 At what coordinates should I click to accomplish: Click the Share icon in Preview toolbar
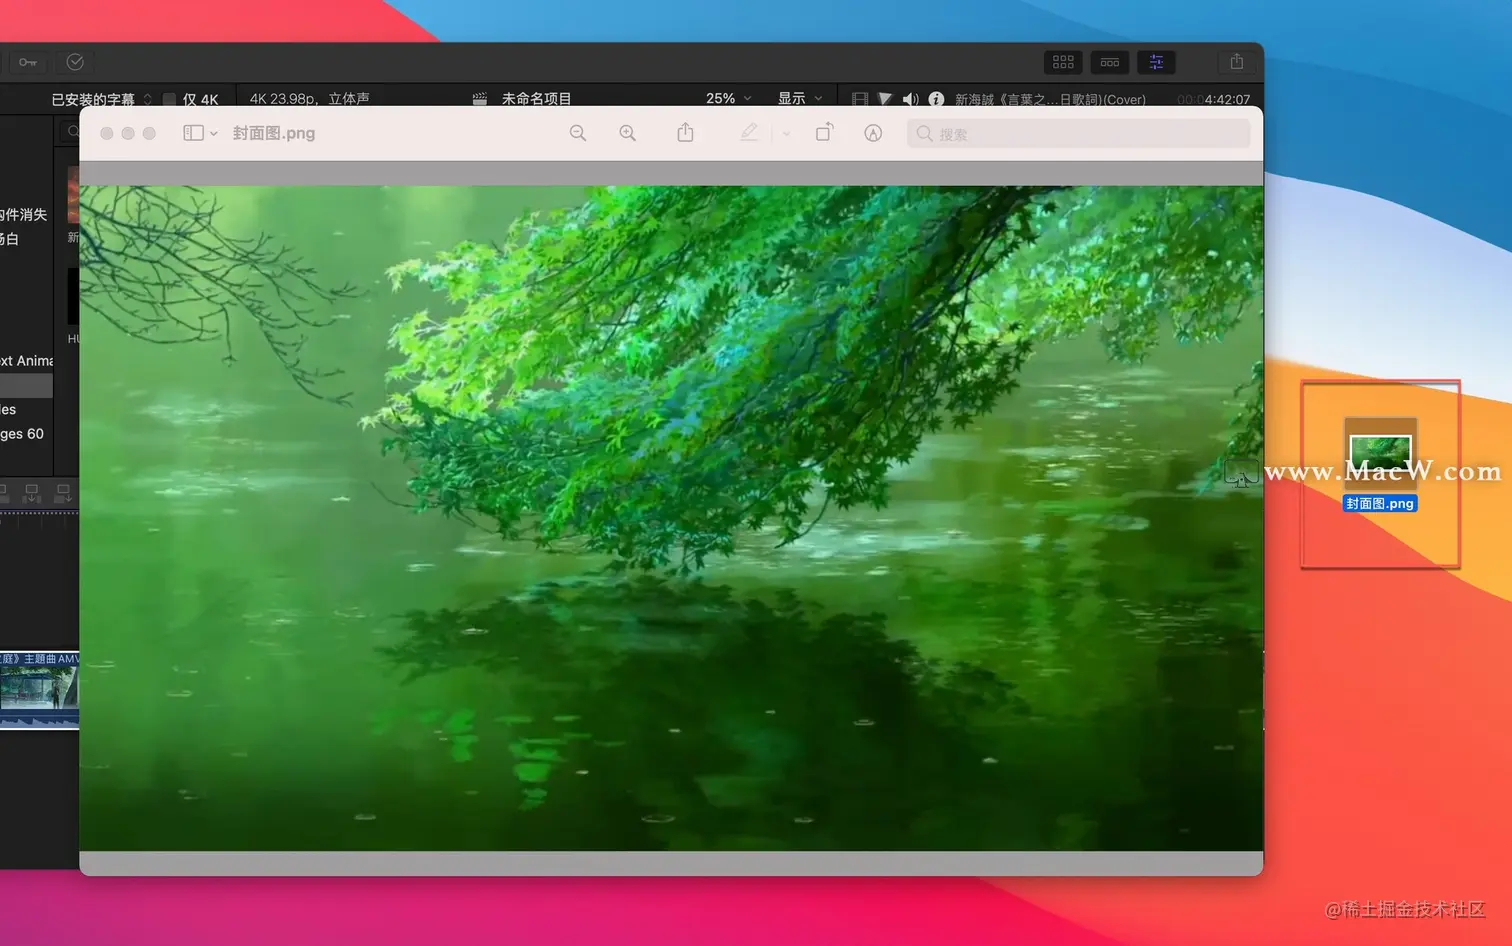coord(685,132)
